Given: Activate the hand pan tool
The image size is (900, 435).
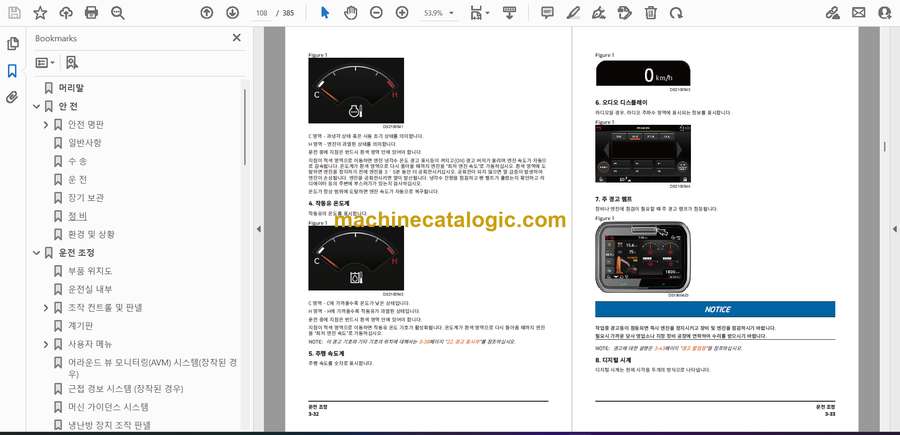Looking at the screenshot, I should coord(351,13).
